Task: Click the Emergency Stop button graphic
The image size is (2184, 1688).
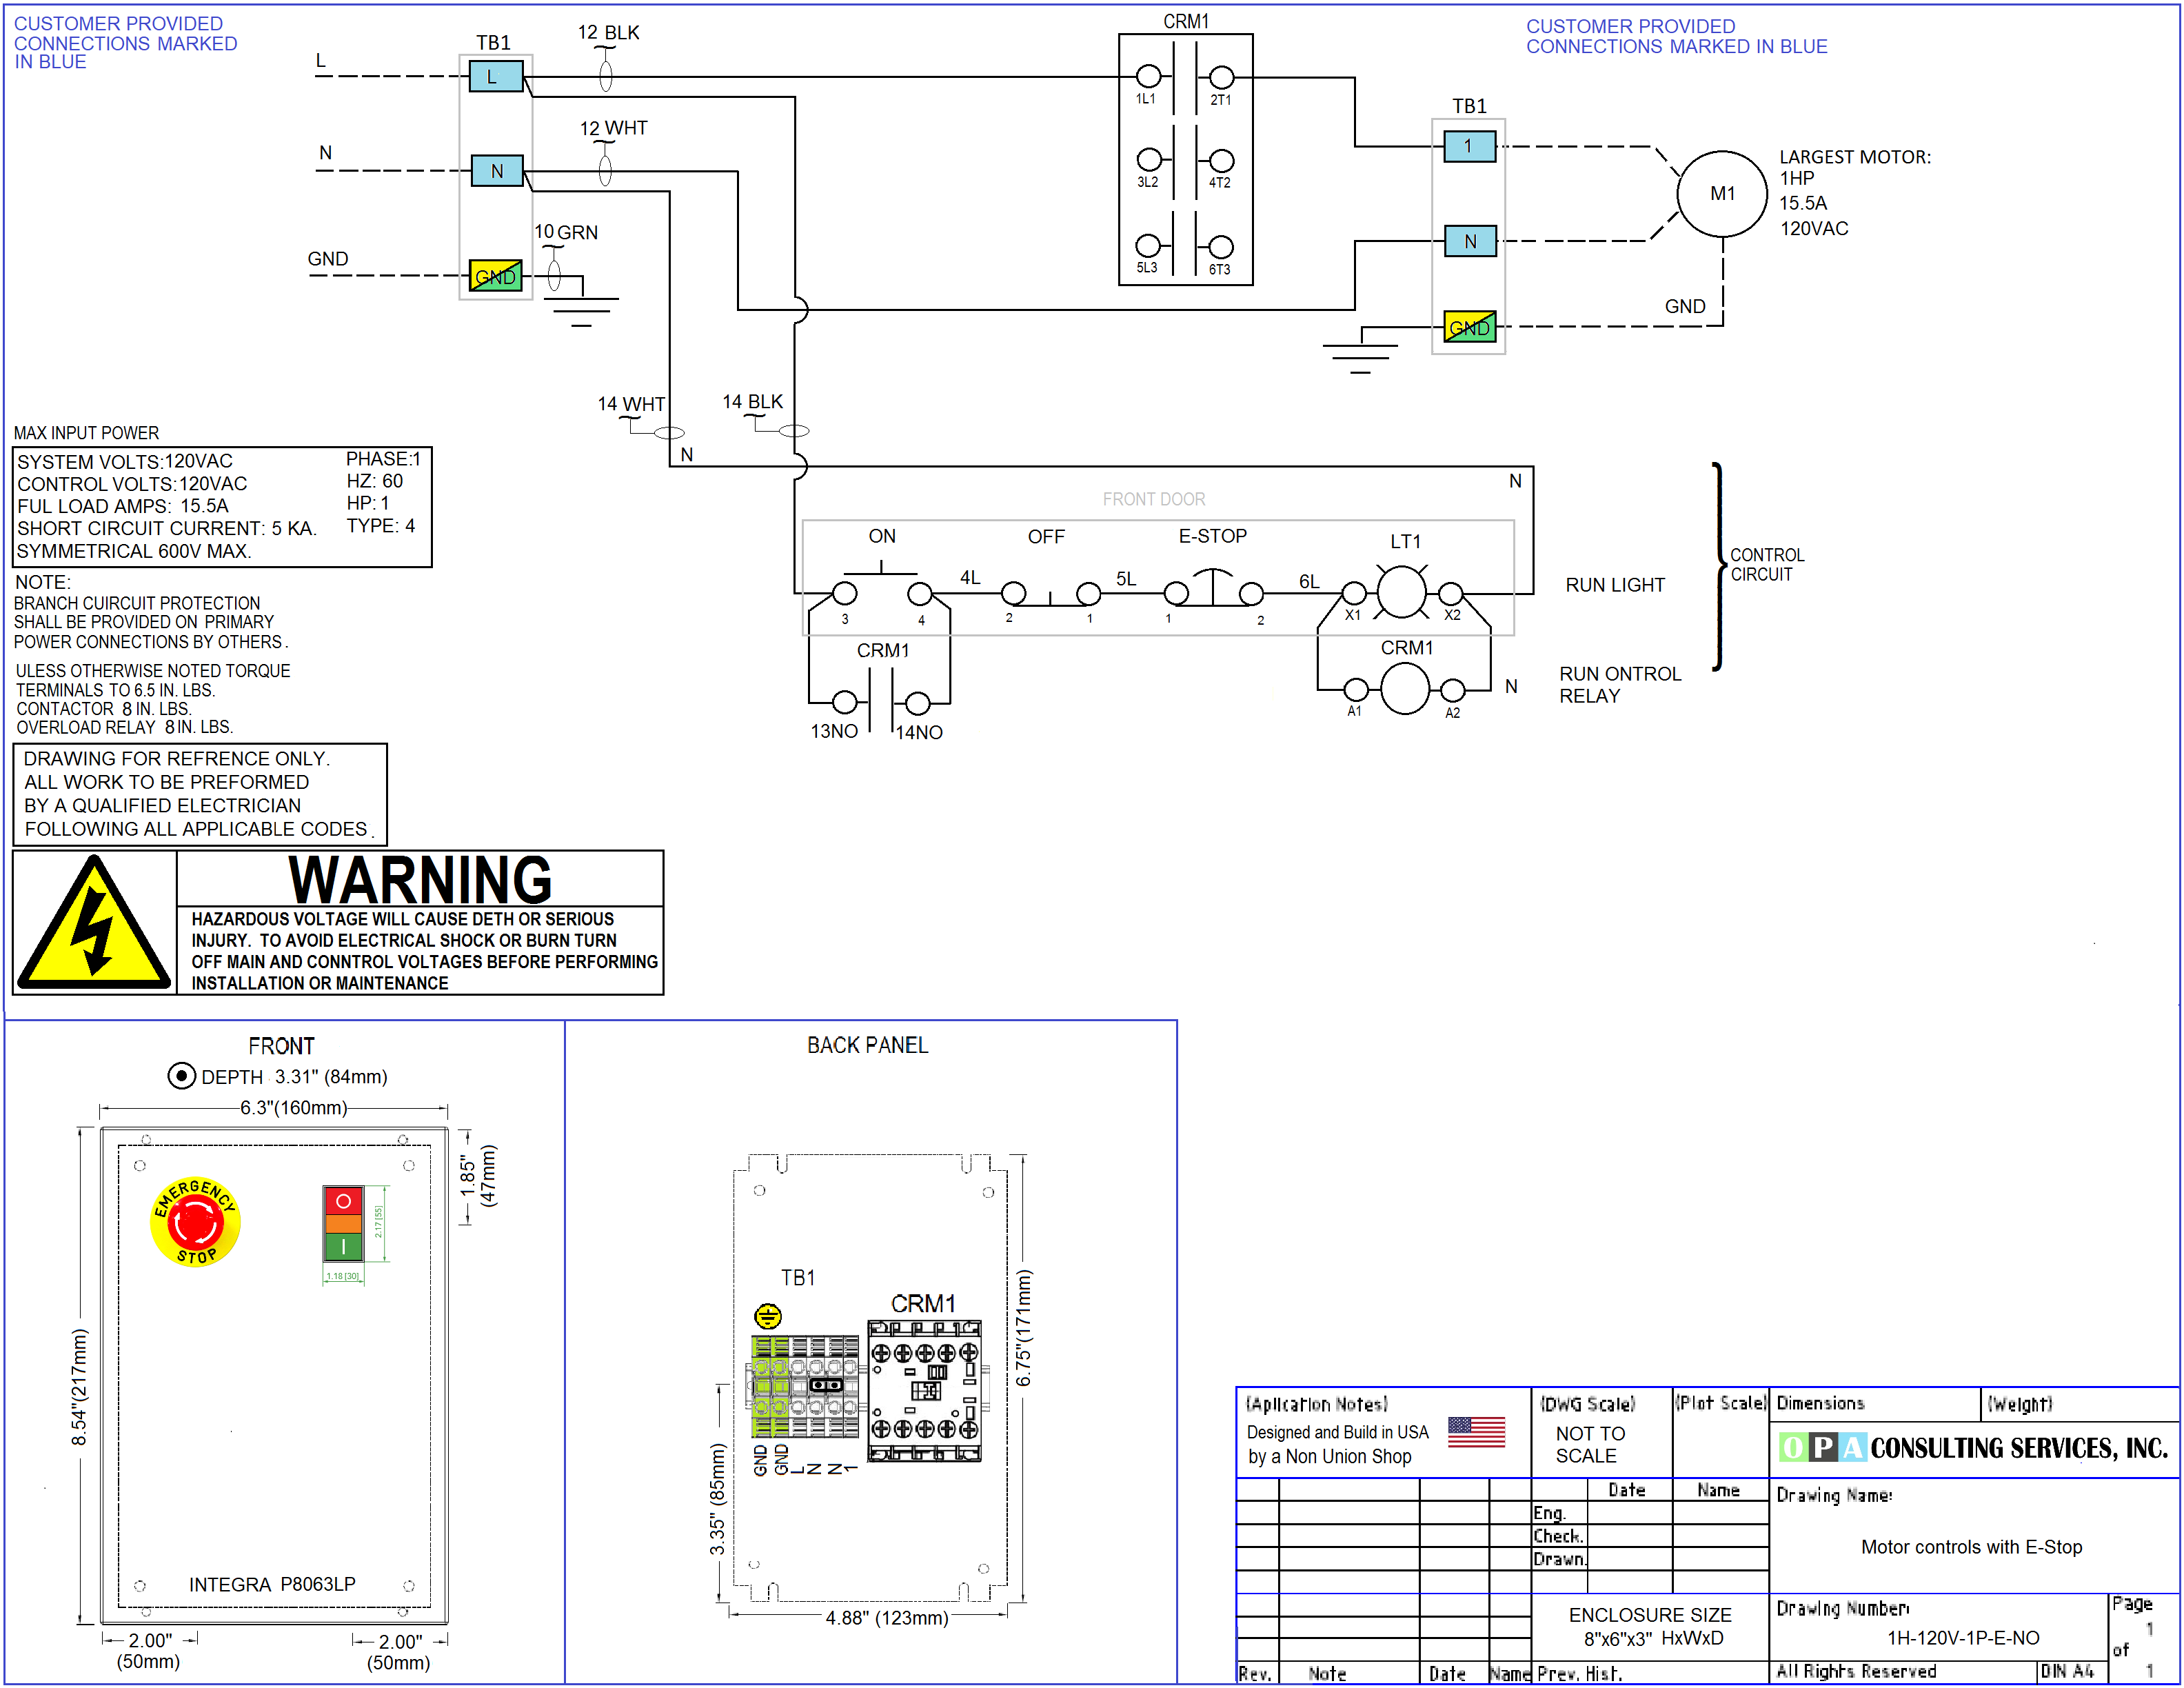Action: (x=195, y=1221)
